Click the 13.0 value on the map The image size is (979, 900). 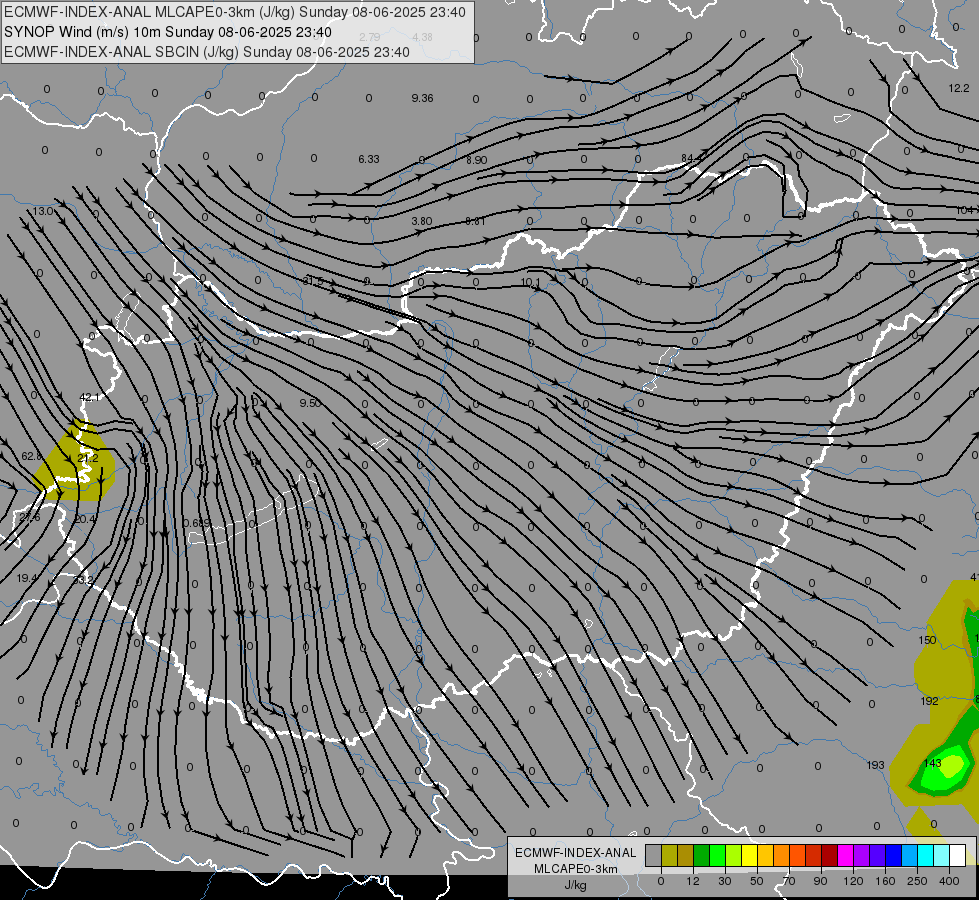pos(42,211)
